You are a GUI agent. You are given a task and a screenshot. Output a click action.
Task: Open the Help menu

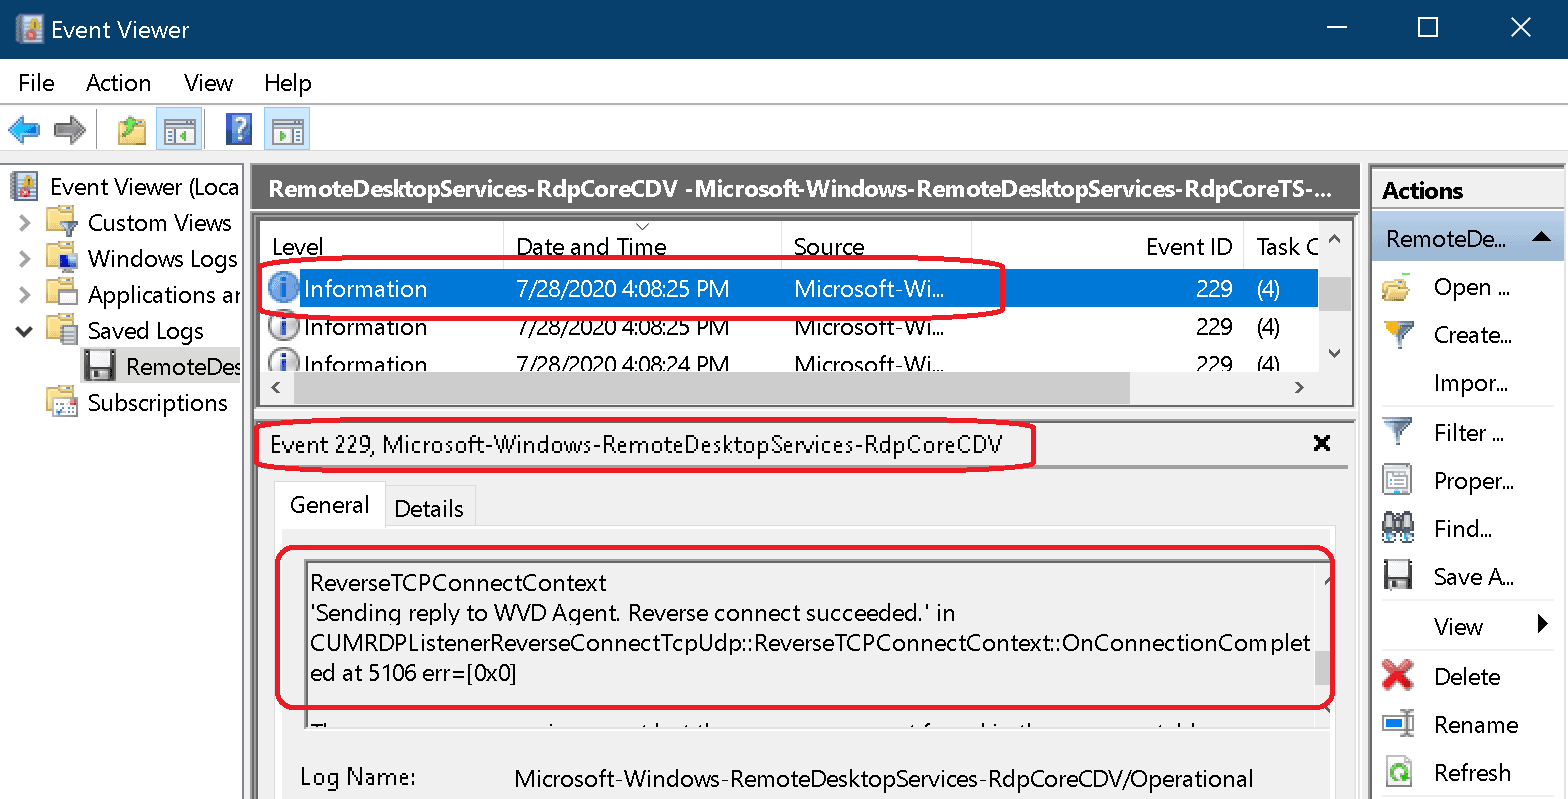pos(288,83)
